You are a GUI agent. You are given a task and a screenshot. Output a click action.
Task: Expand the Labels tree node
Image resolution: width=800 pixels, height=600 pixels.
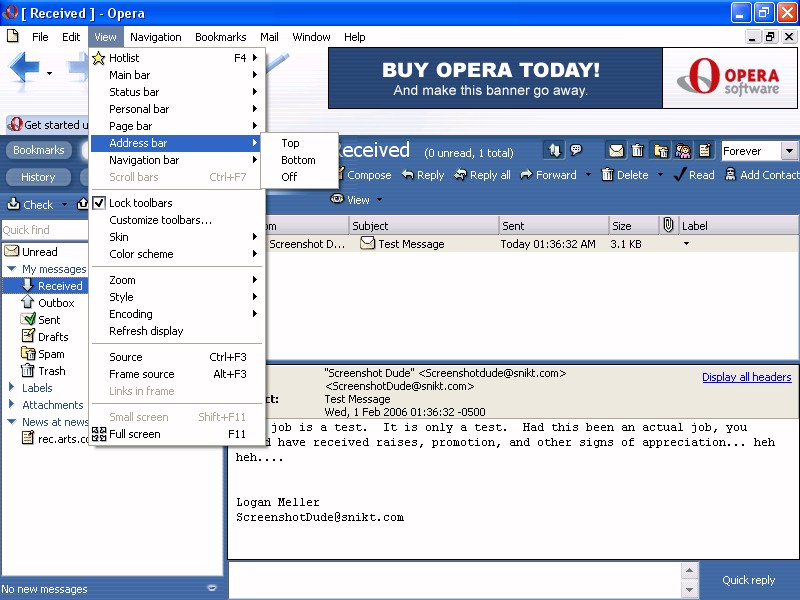pos(11,388)
